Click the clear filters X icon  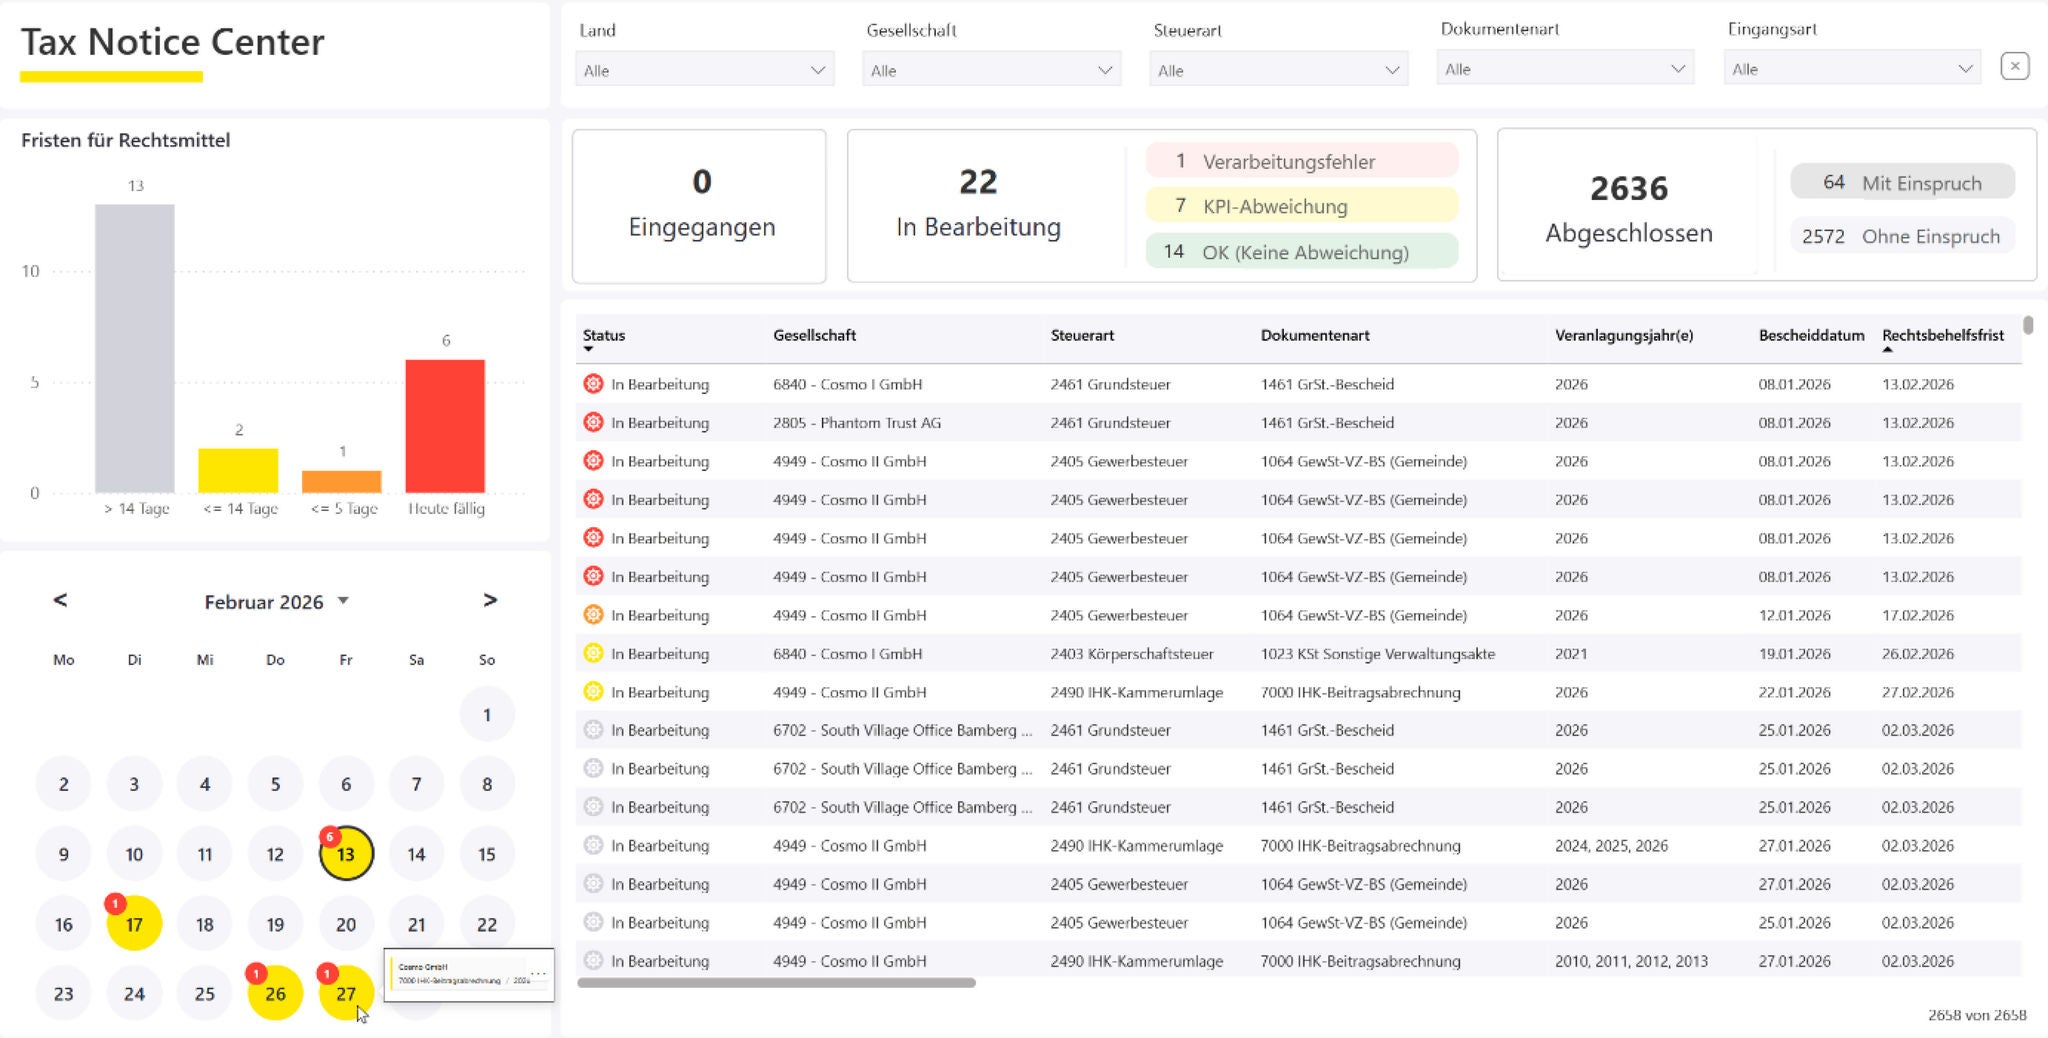click(x=2015, y=67)
